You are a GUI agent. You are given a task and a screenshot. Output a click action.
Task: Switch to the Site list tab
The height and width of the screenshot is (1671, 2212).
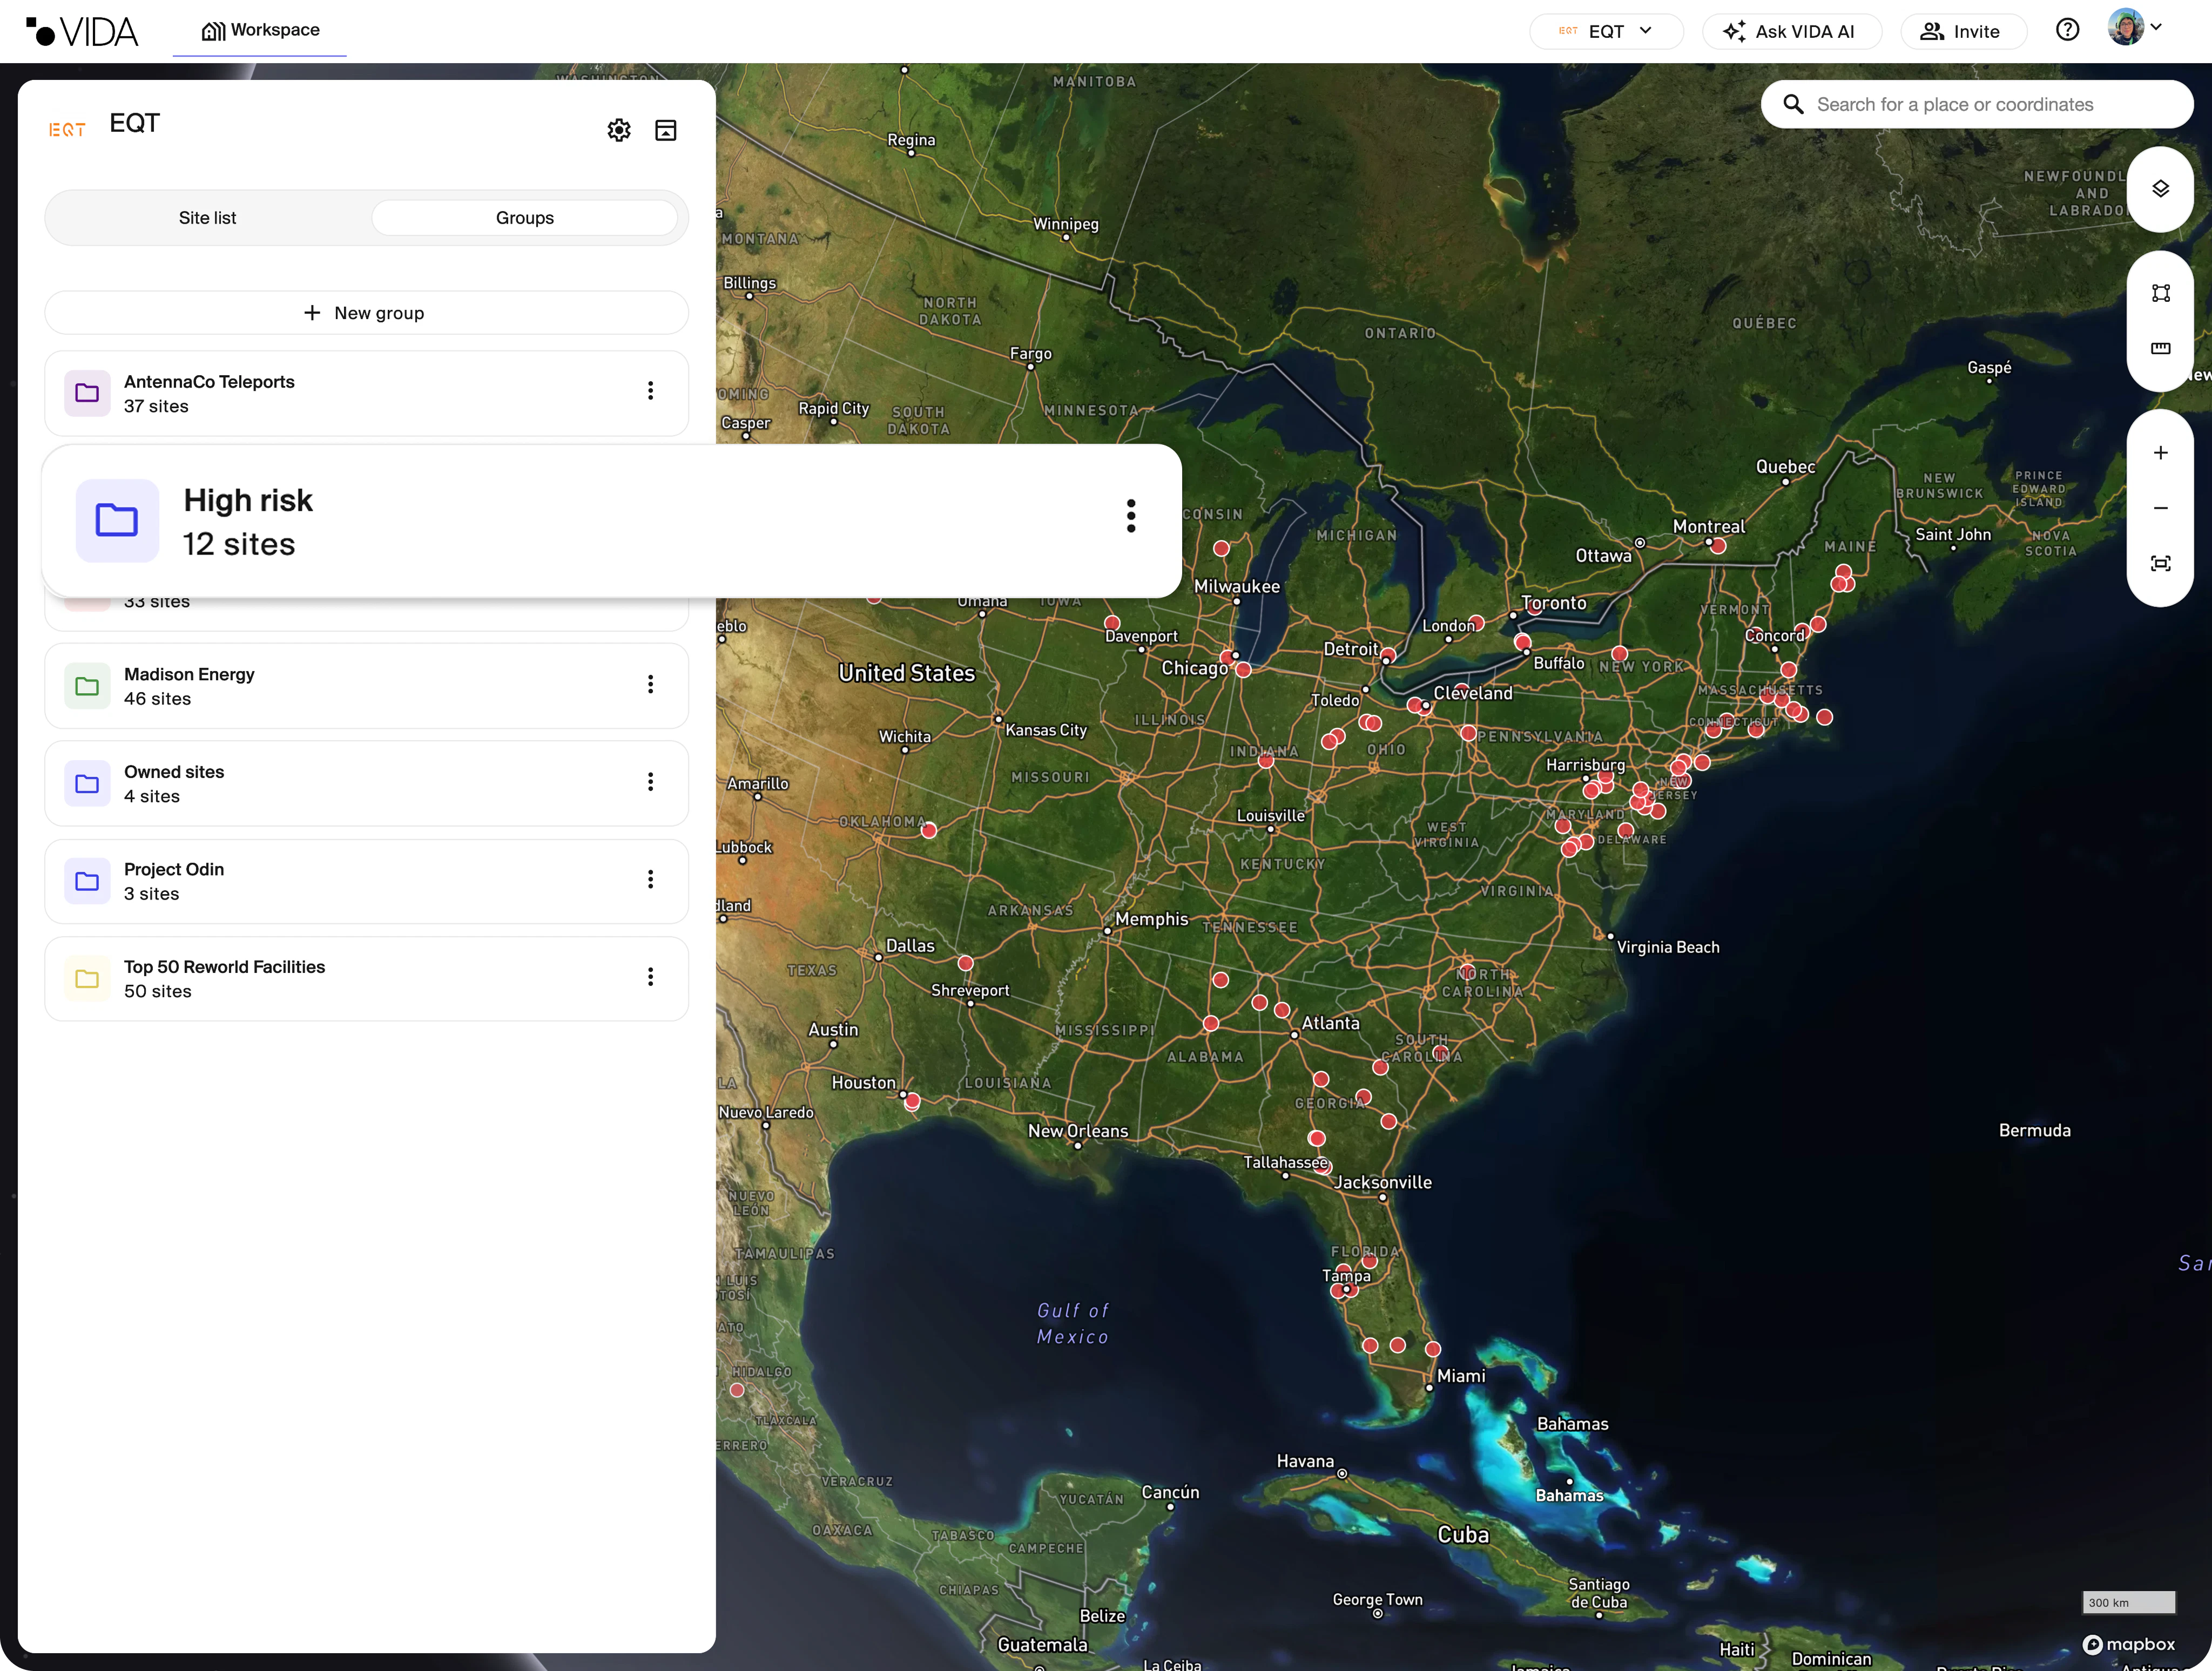[208, 218]
